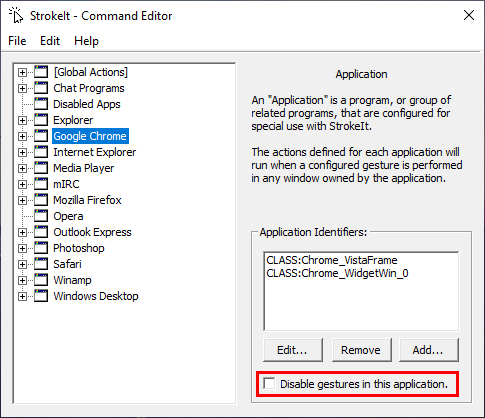Expand the Google Chrome node
This screenshot has width=485, height=418.
[x=22, y=136]
